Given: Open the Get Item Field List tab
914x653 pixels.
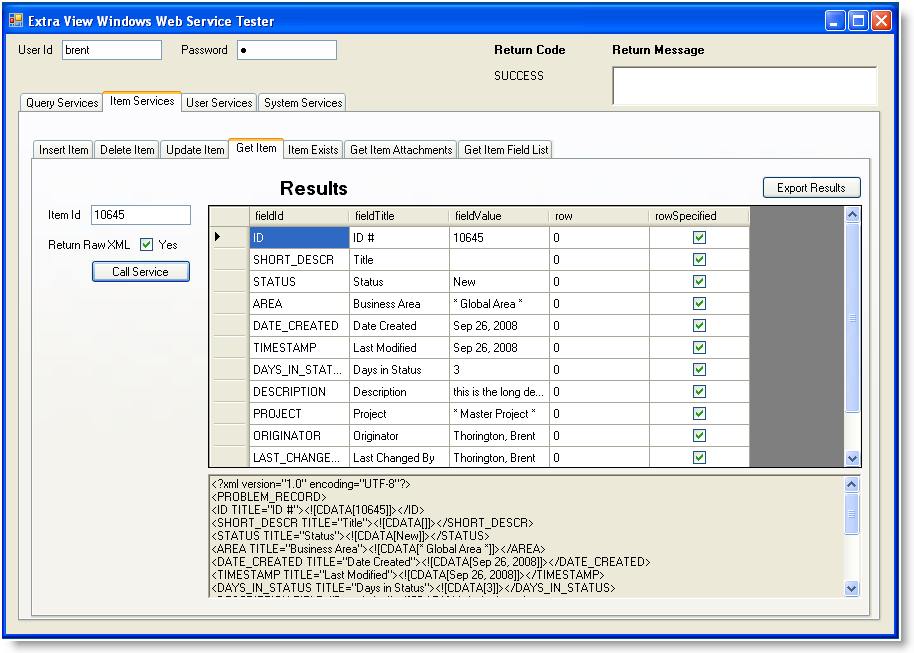Looking at the screenshot, I should pos(505,150).
